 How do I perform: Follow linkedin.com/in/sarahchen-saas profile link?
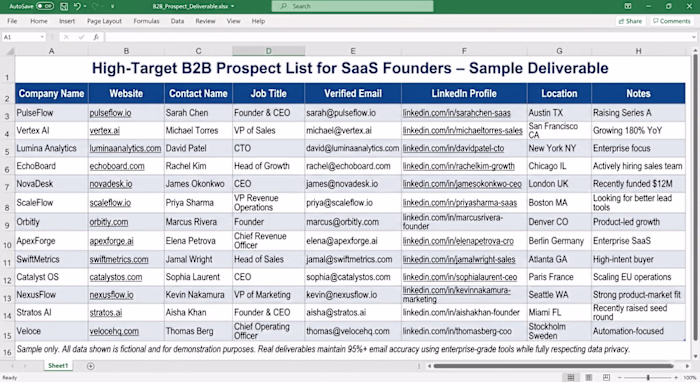click(457, 113)
